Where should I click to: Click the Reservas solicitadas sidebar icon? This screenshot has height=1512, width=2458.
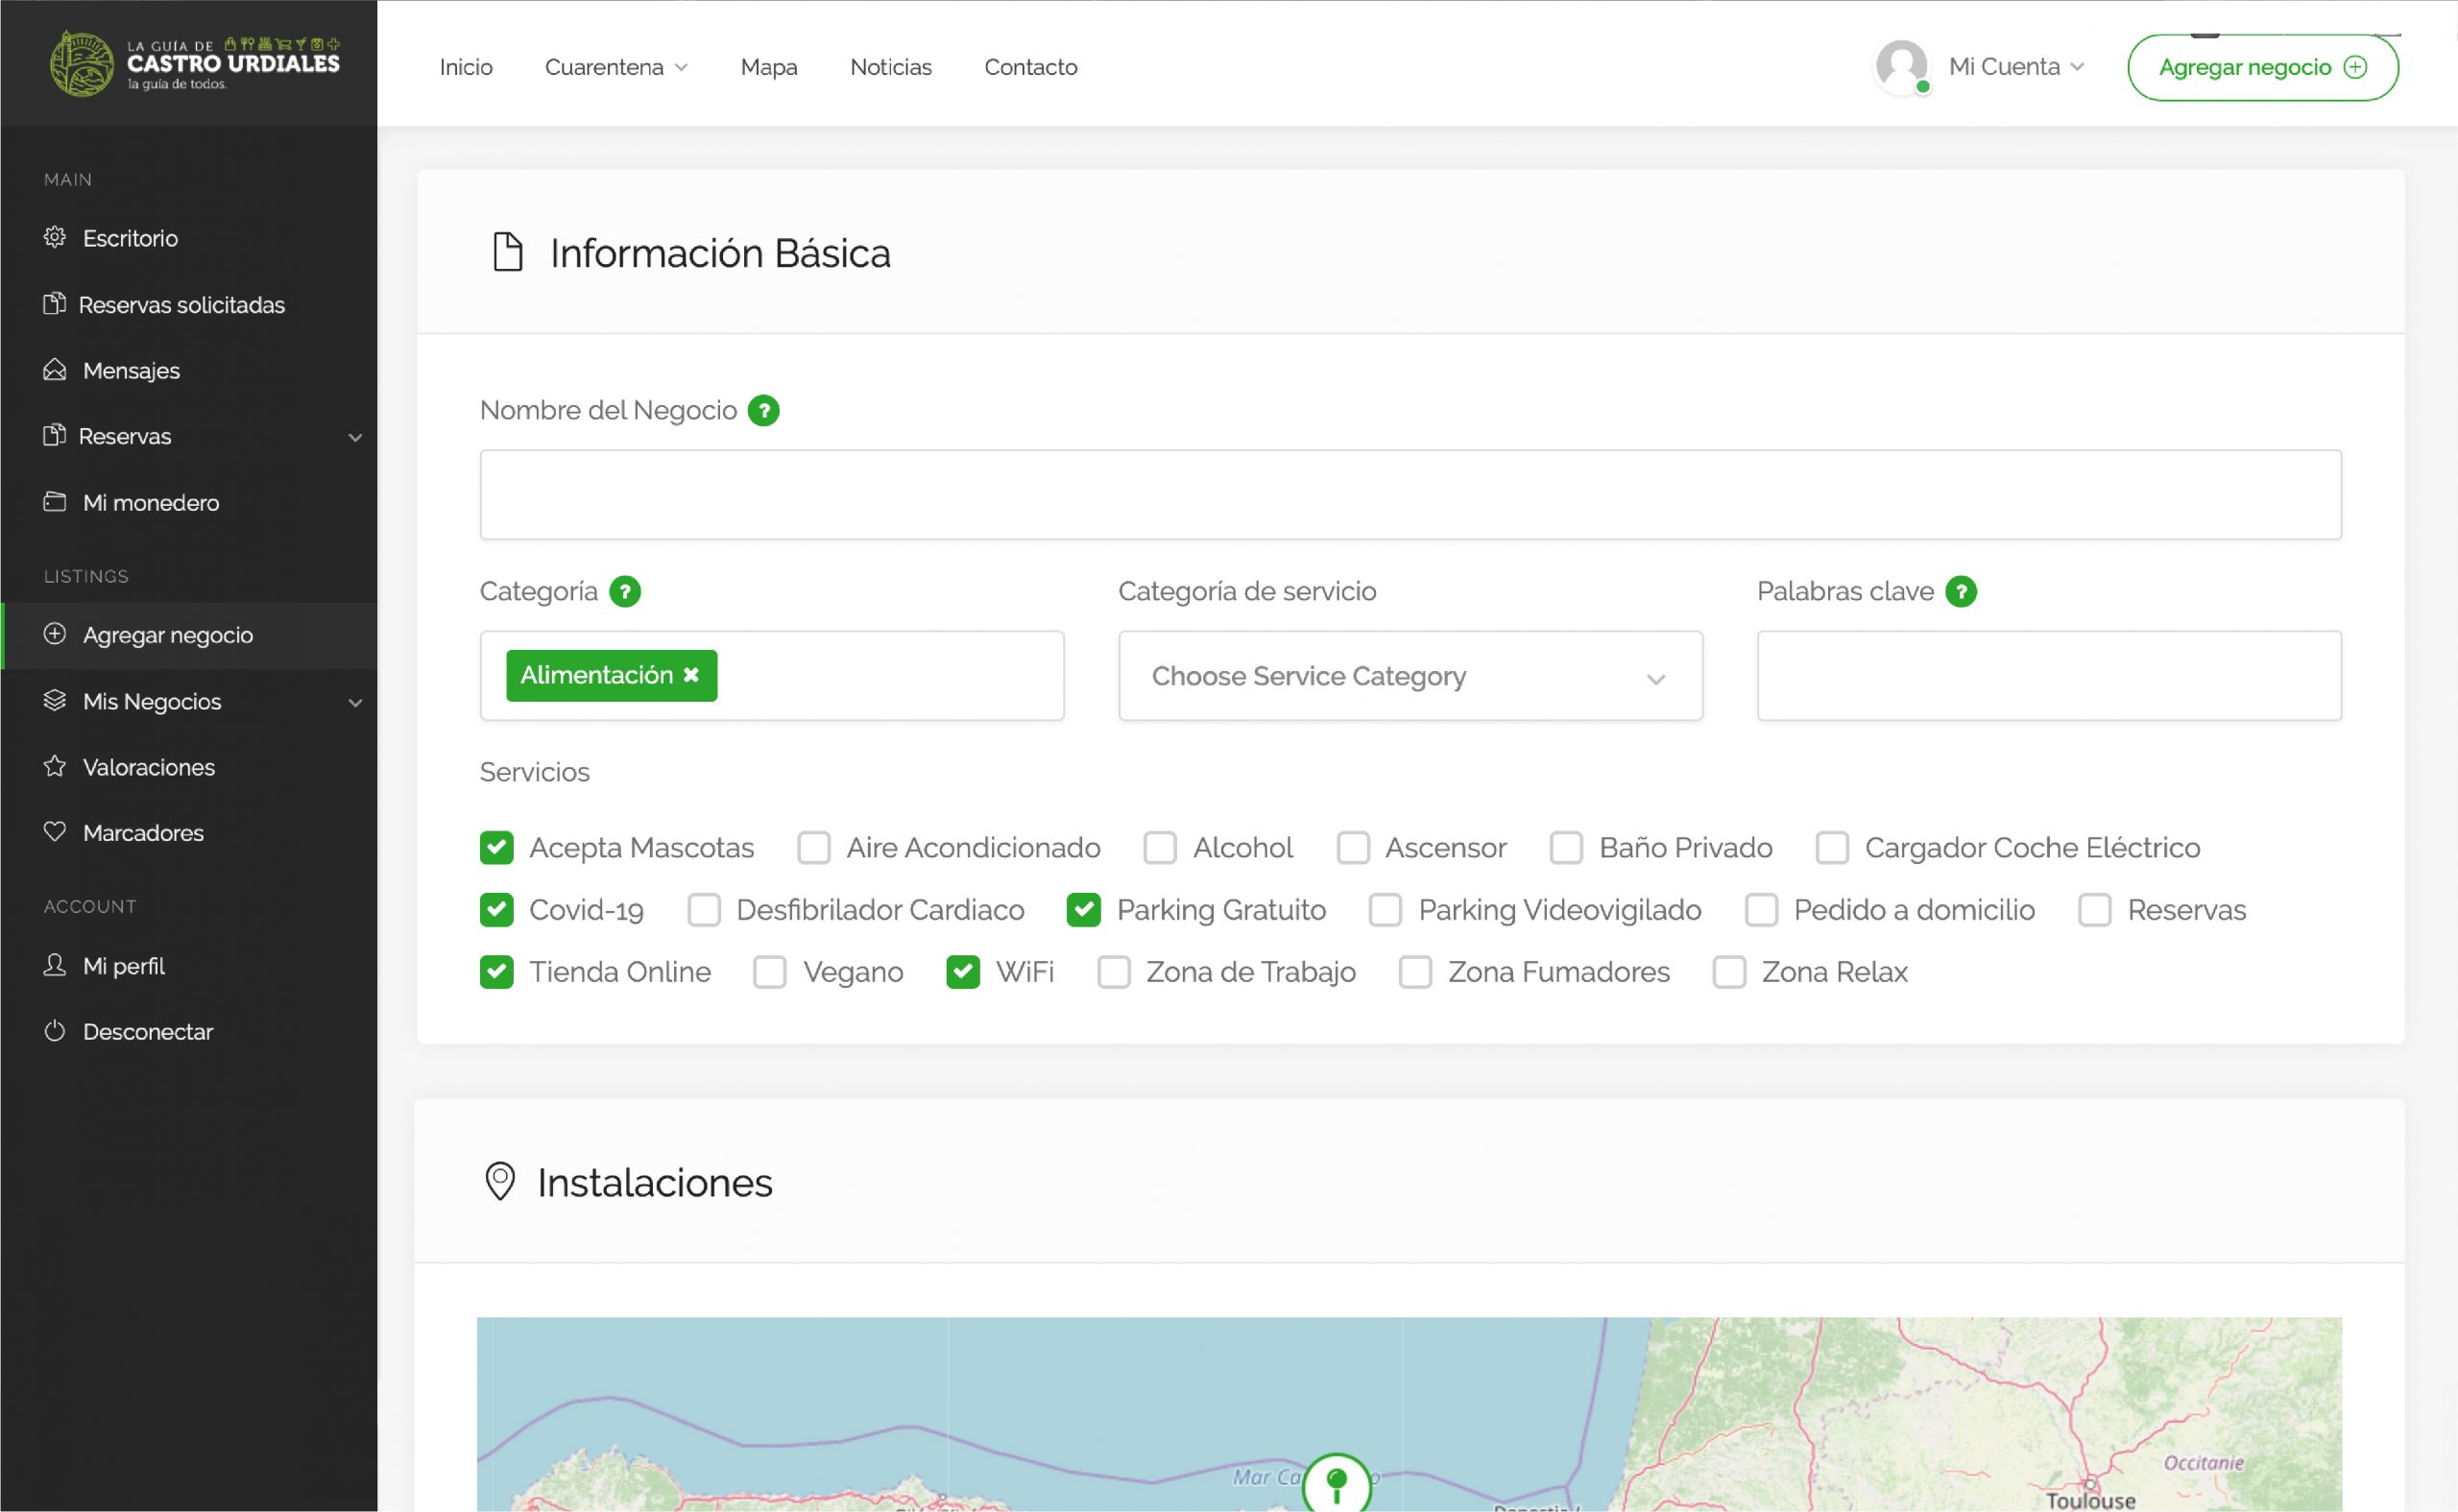pyautogui.click(x=55, y=304)
